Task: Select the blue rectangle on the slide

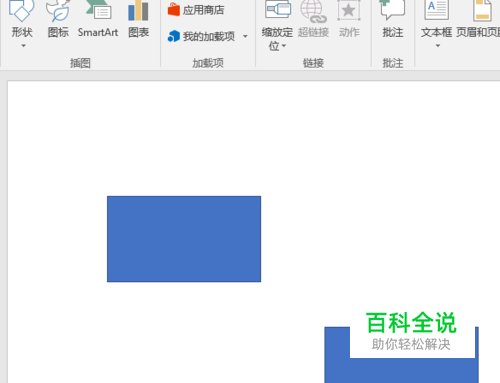Action: (184, 239)
